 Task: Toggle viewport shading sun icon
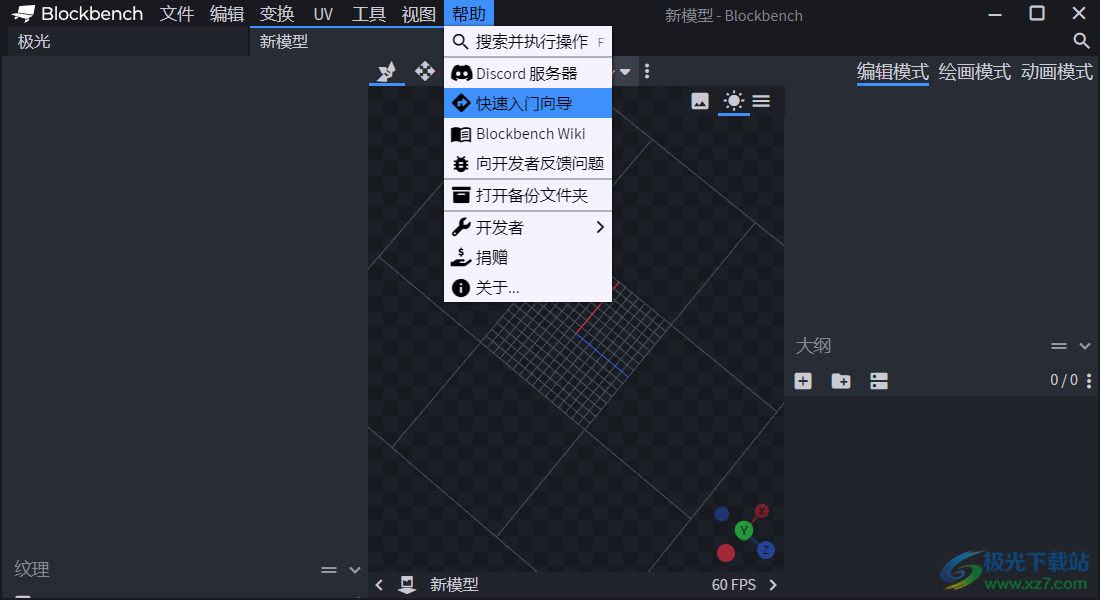coord(734,101)
